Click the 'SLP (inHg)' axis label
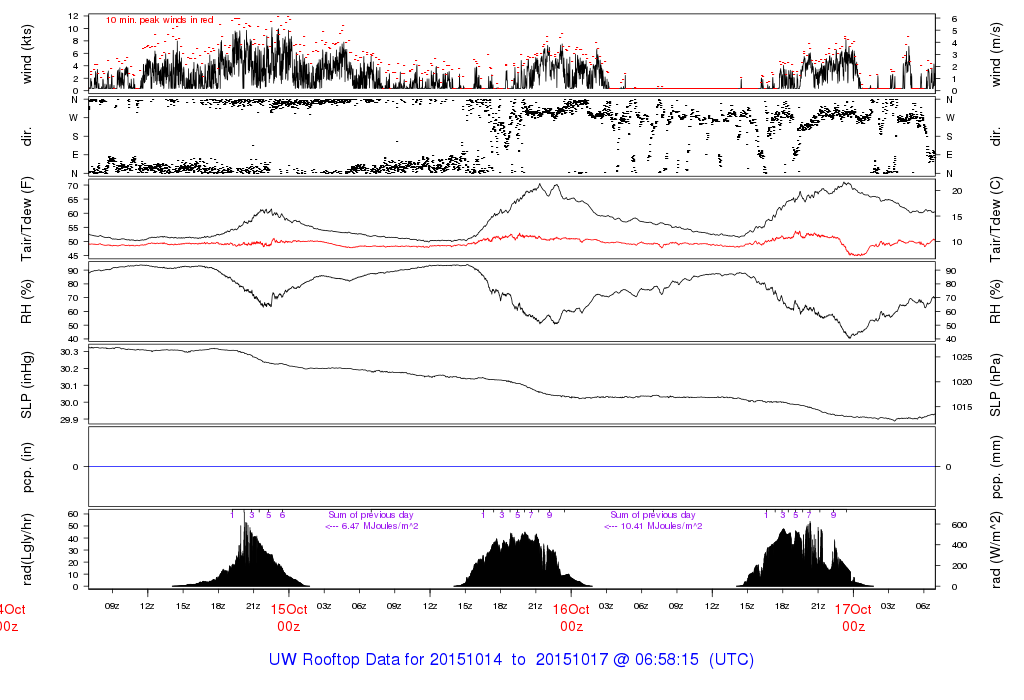This screenshot has height=700, width=1024. pyautogui.click(x=27, y=385)
